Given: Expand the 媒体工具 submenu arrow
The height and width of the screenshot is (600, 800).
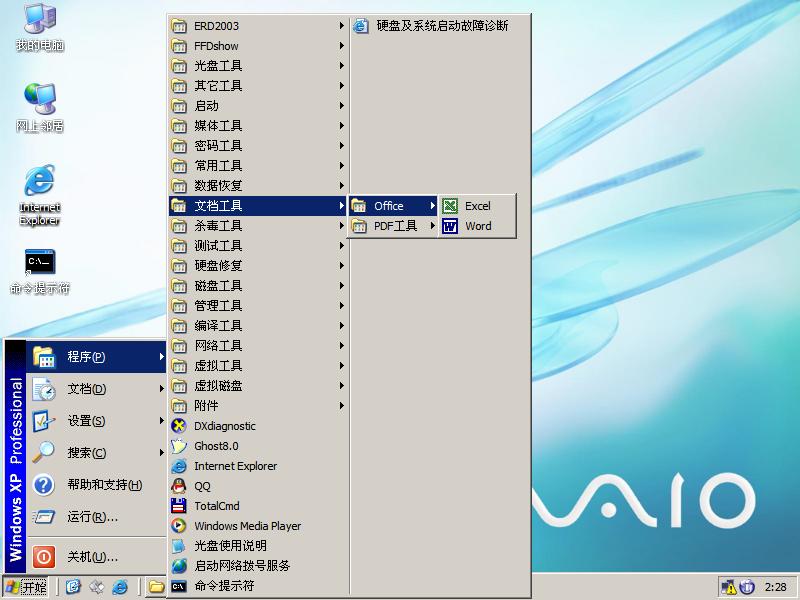Looking at the screenshot, I should pos(341,126).
